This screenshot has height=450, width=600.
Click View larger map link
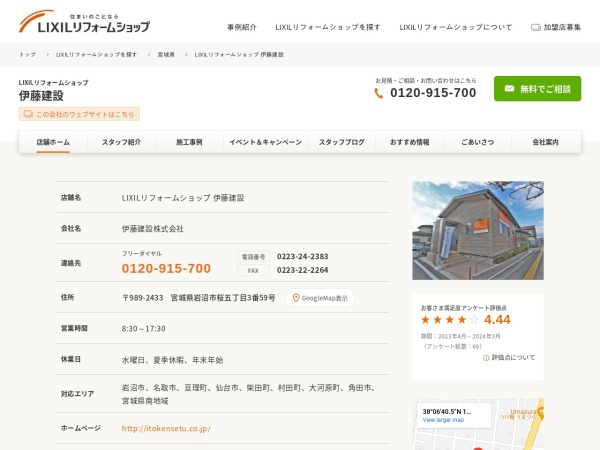pos(443,420)
